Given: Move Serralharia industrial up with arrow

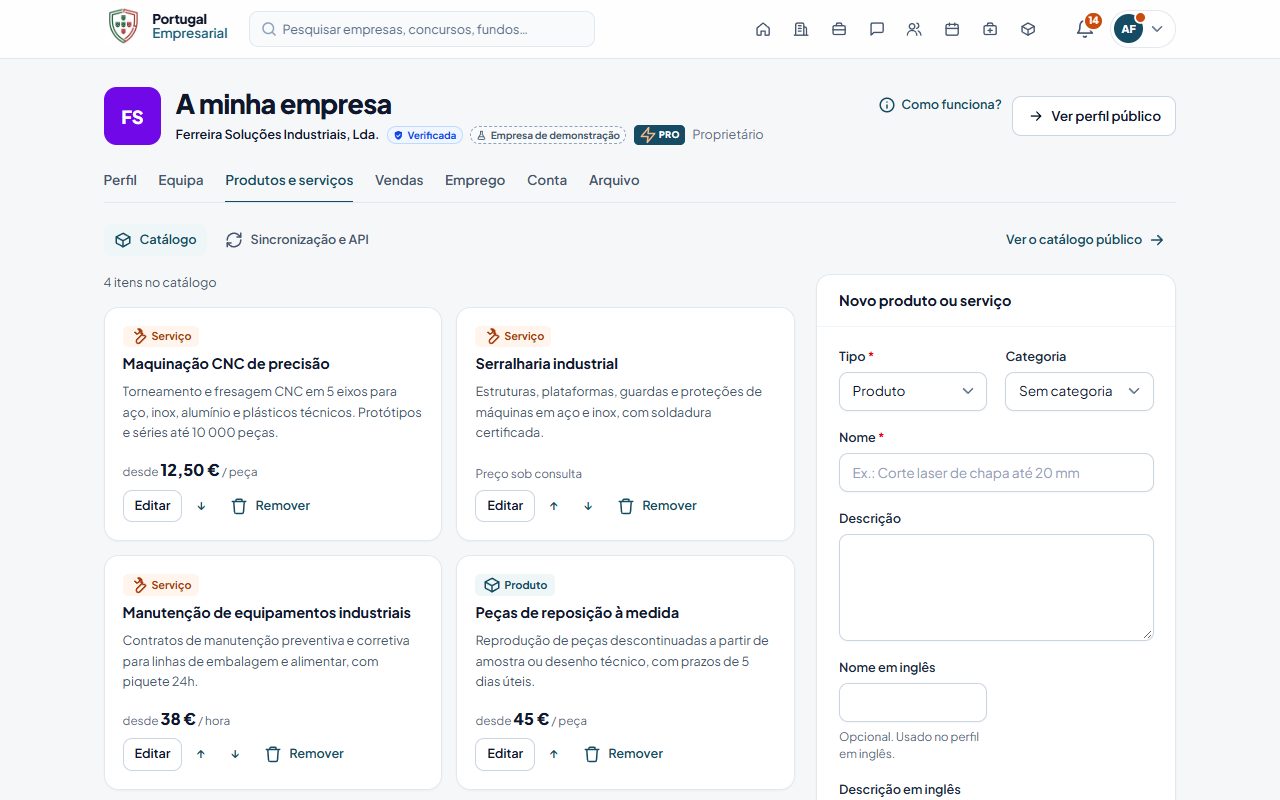Looking at the screenshot, I should pos(554,506).
